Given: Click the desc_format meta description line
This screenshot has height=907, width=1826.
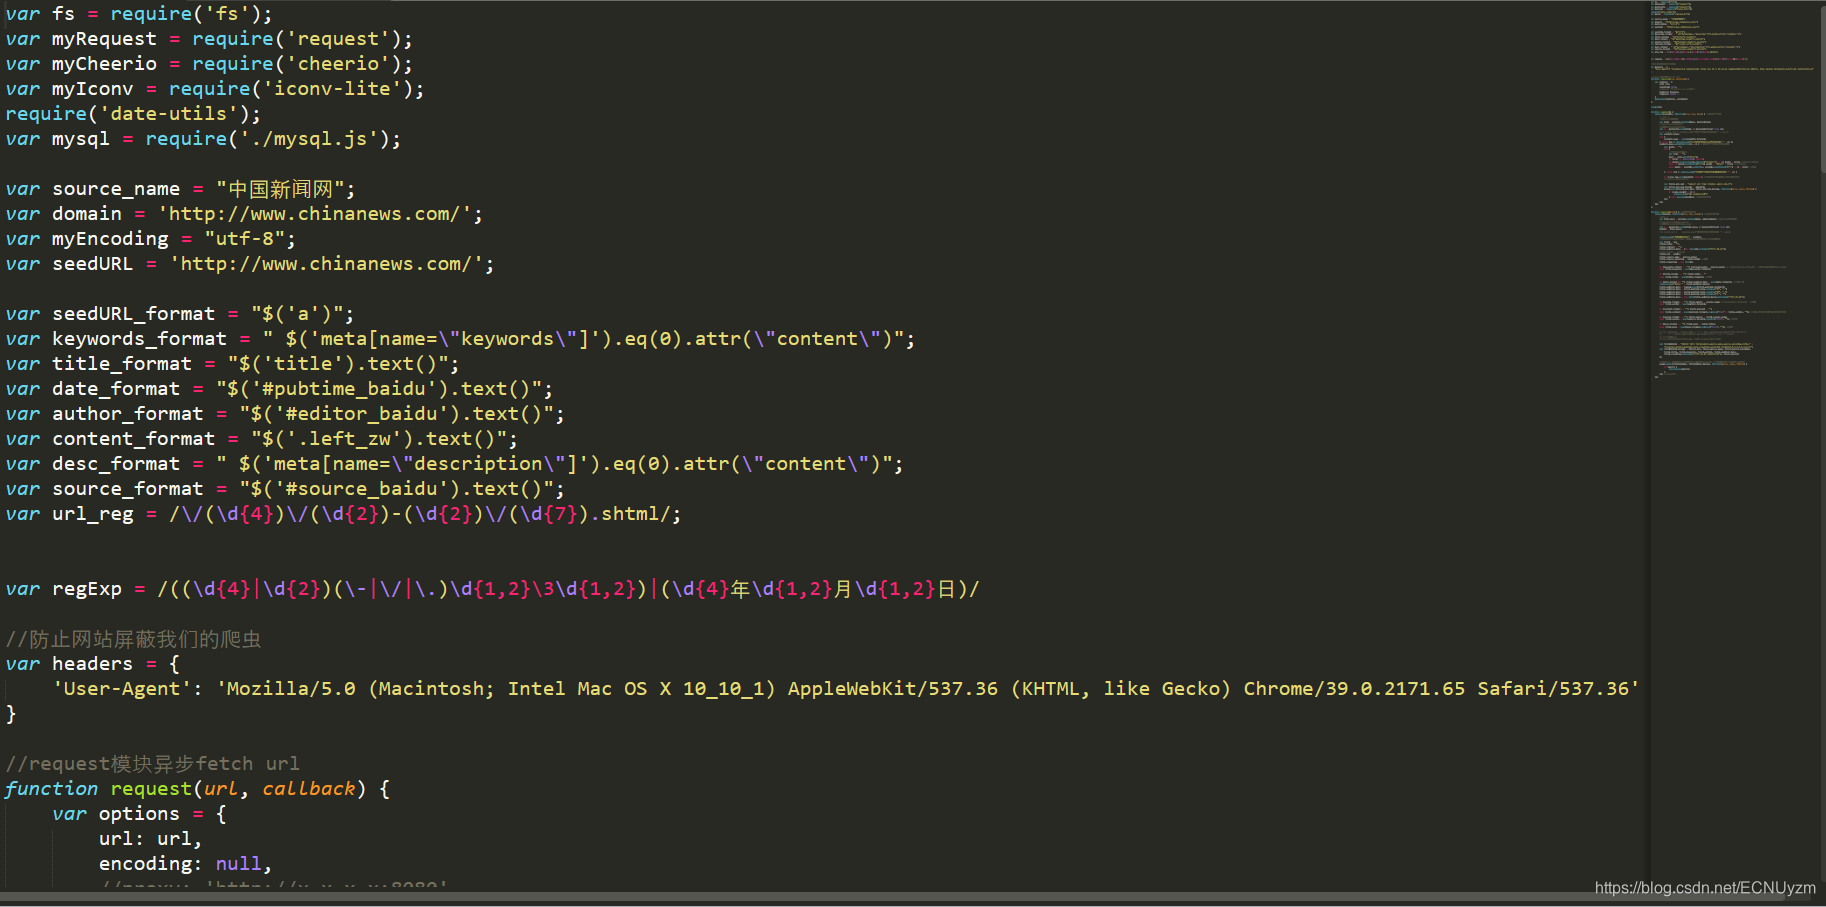Looking at the screenshot, I should click(x=455, y=464).
